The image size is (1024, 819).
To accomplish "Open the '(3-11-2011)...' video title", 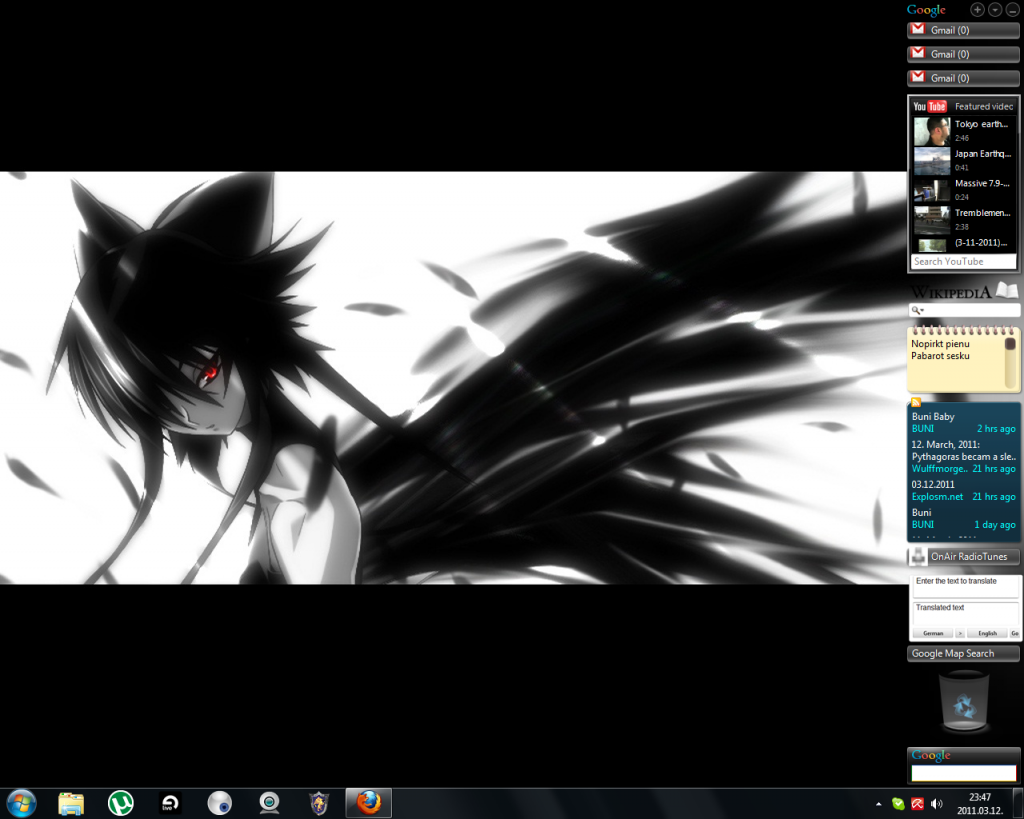I will 981,242.
